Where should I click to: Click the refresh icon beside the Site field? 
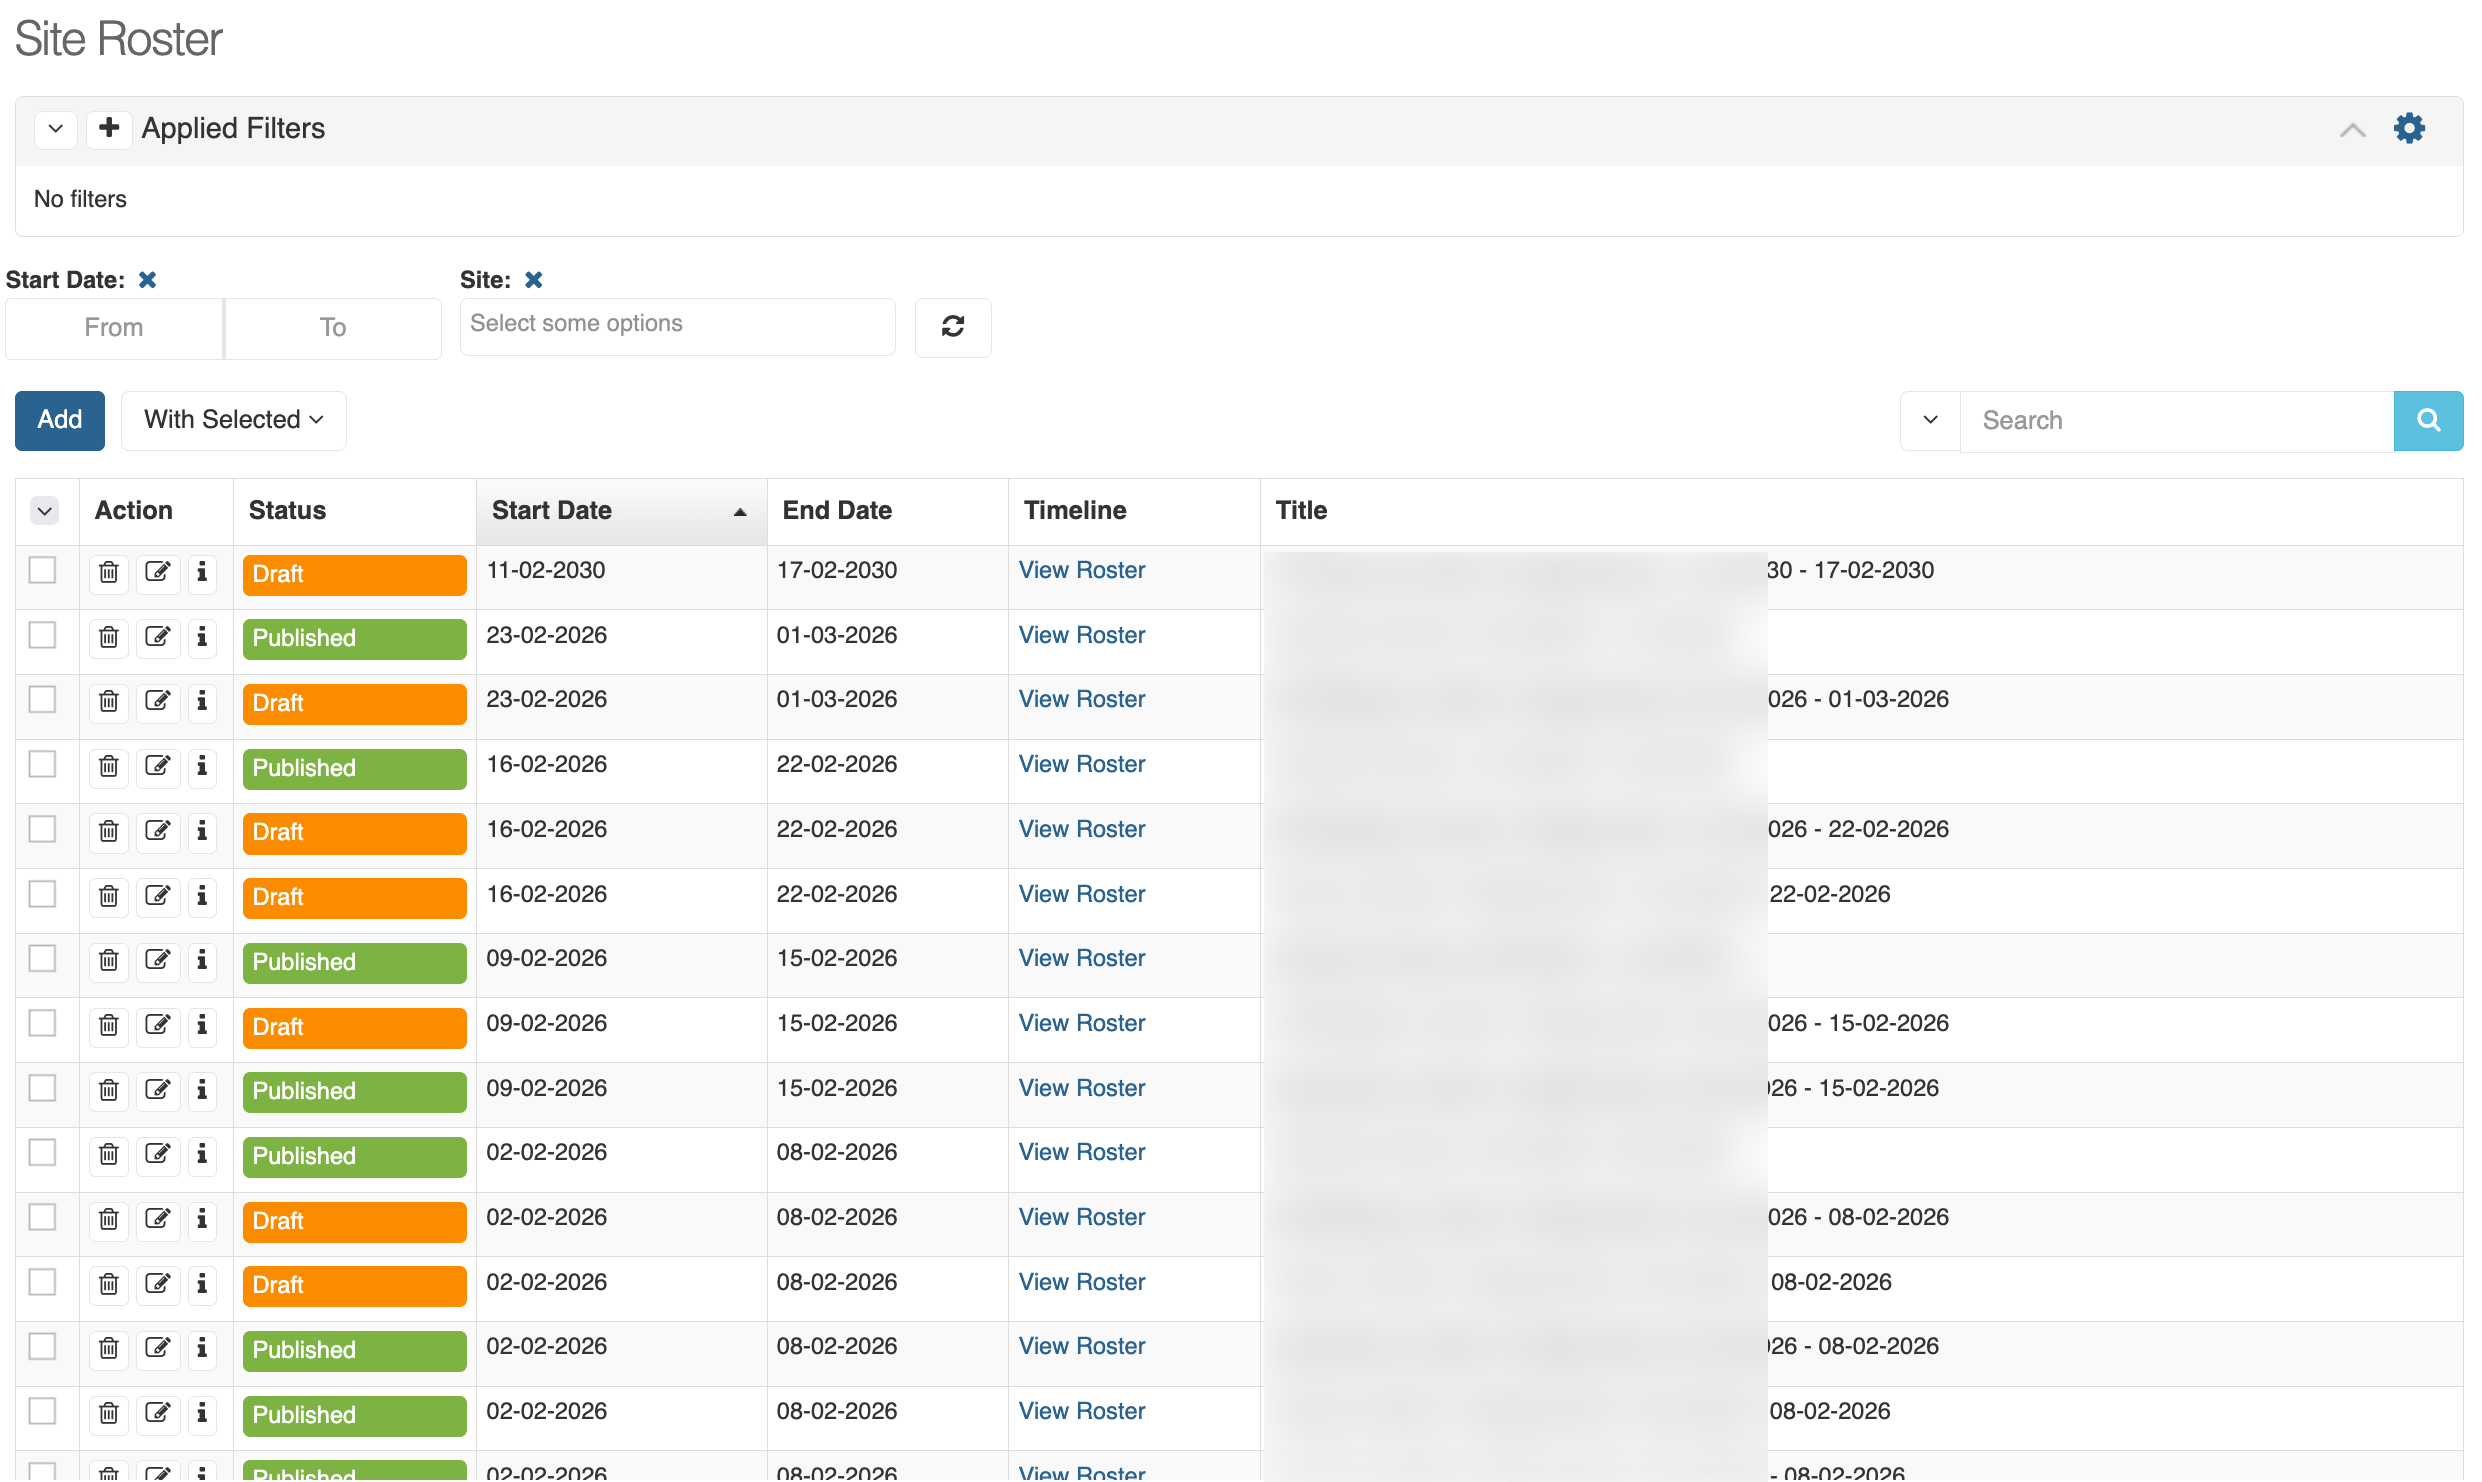point(952,326)
